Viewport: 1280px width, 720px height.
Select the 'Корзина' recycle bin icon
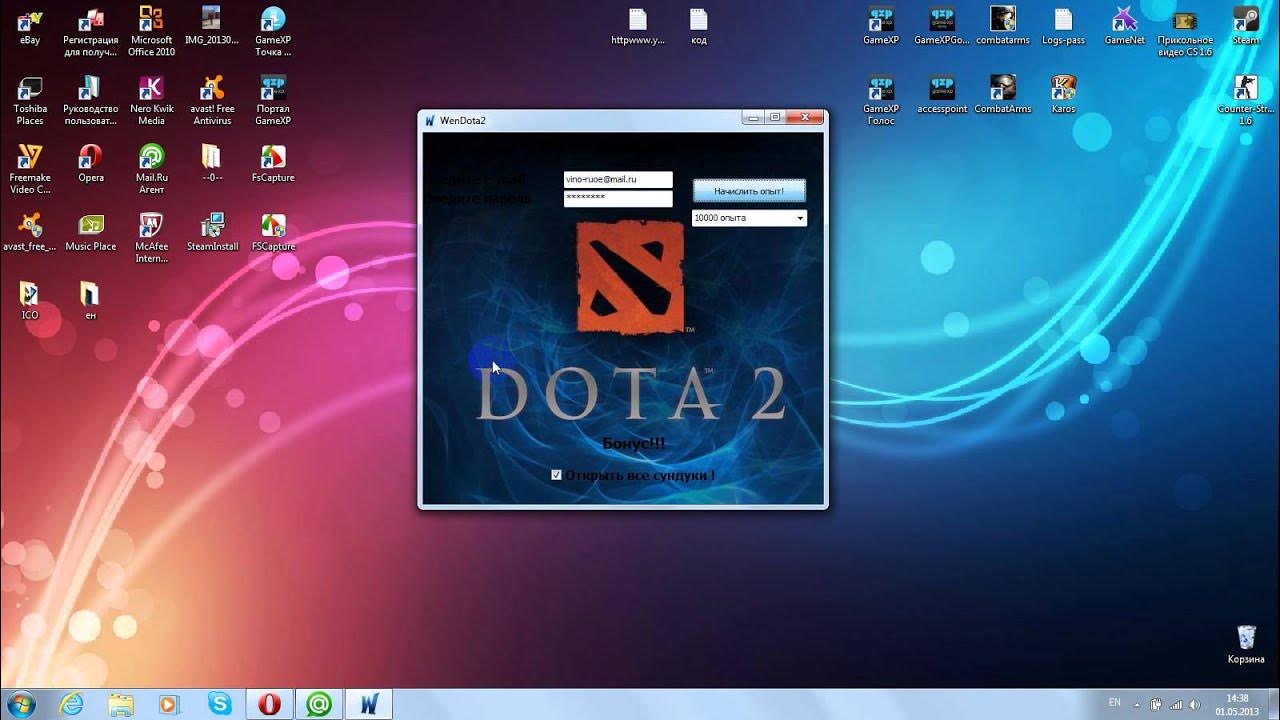[x=1246, y=644]
